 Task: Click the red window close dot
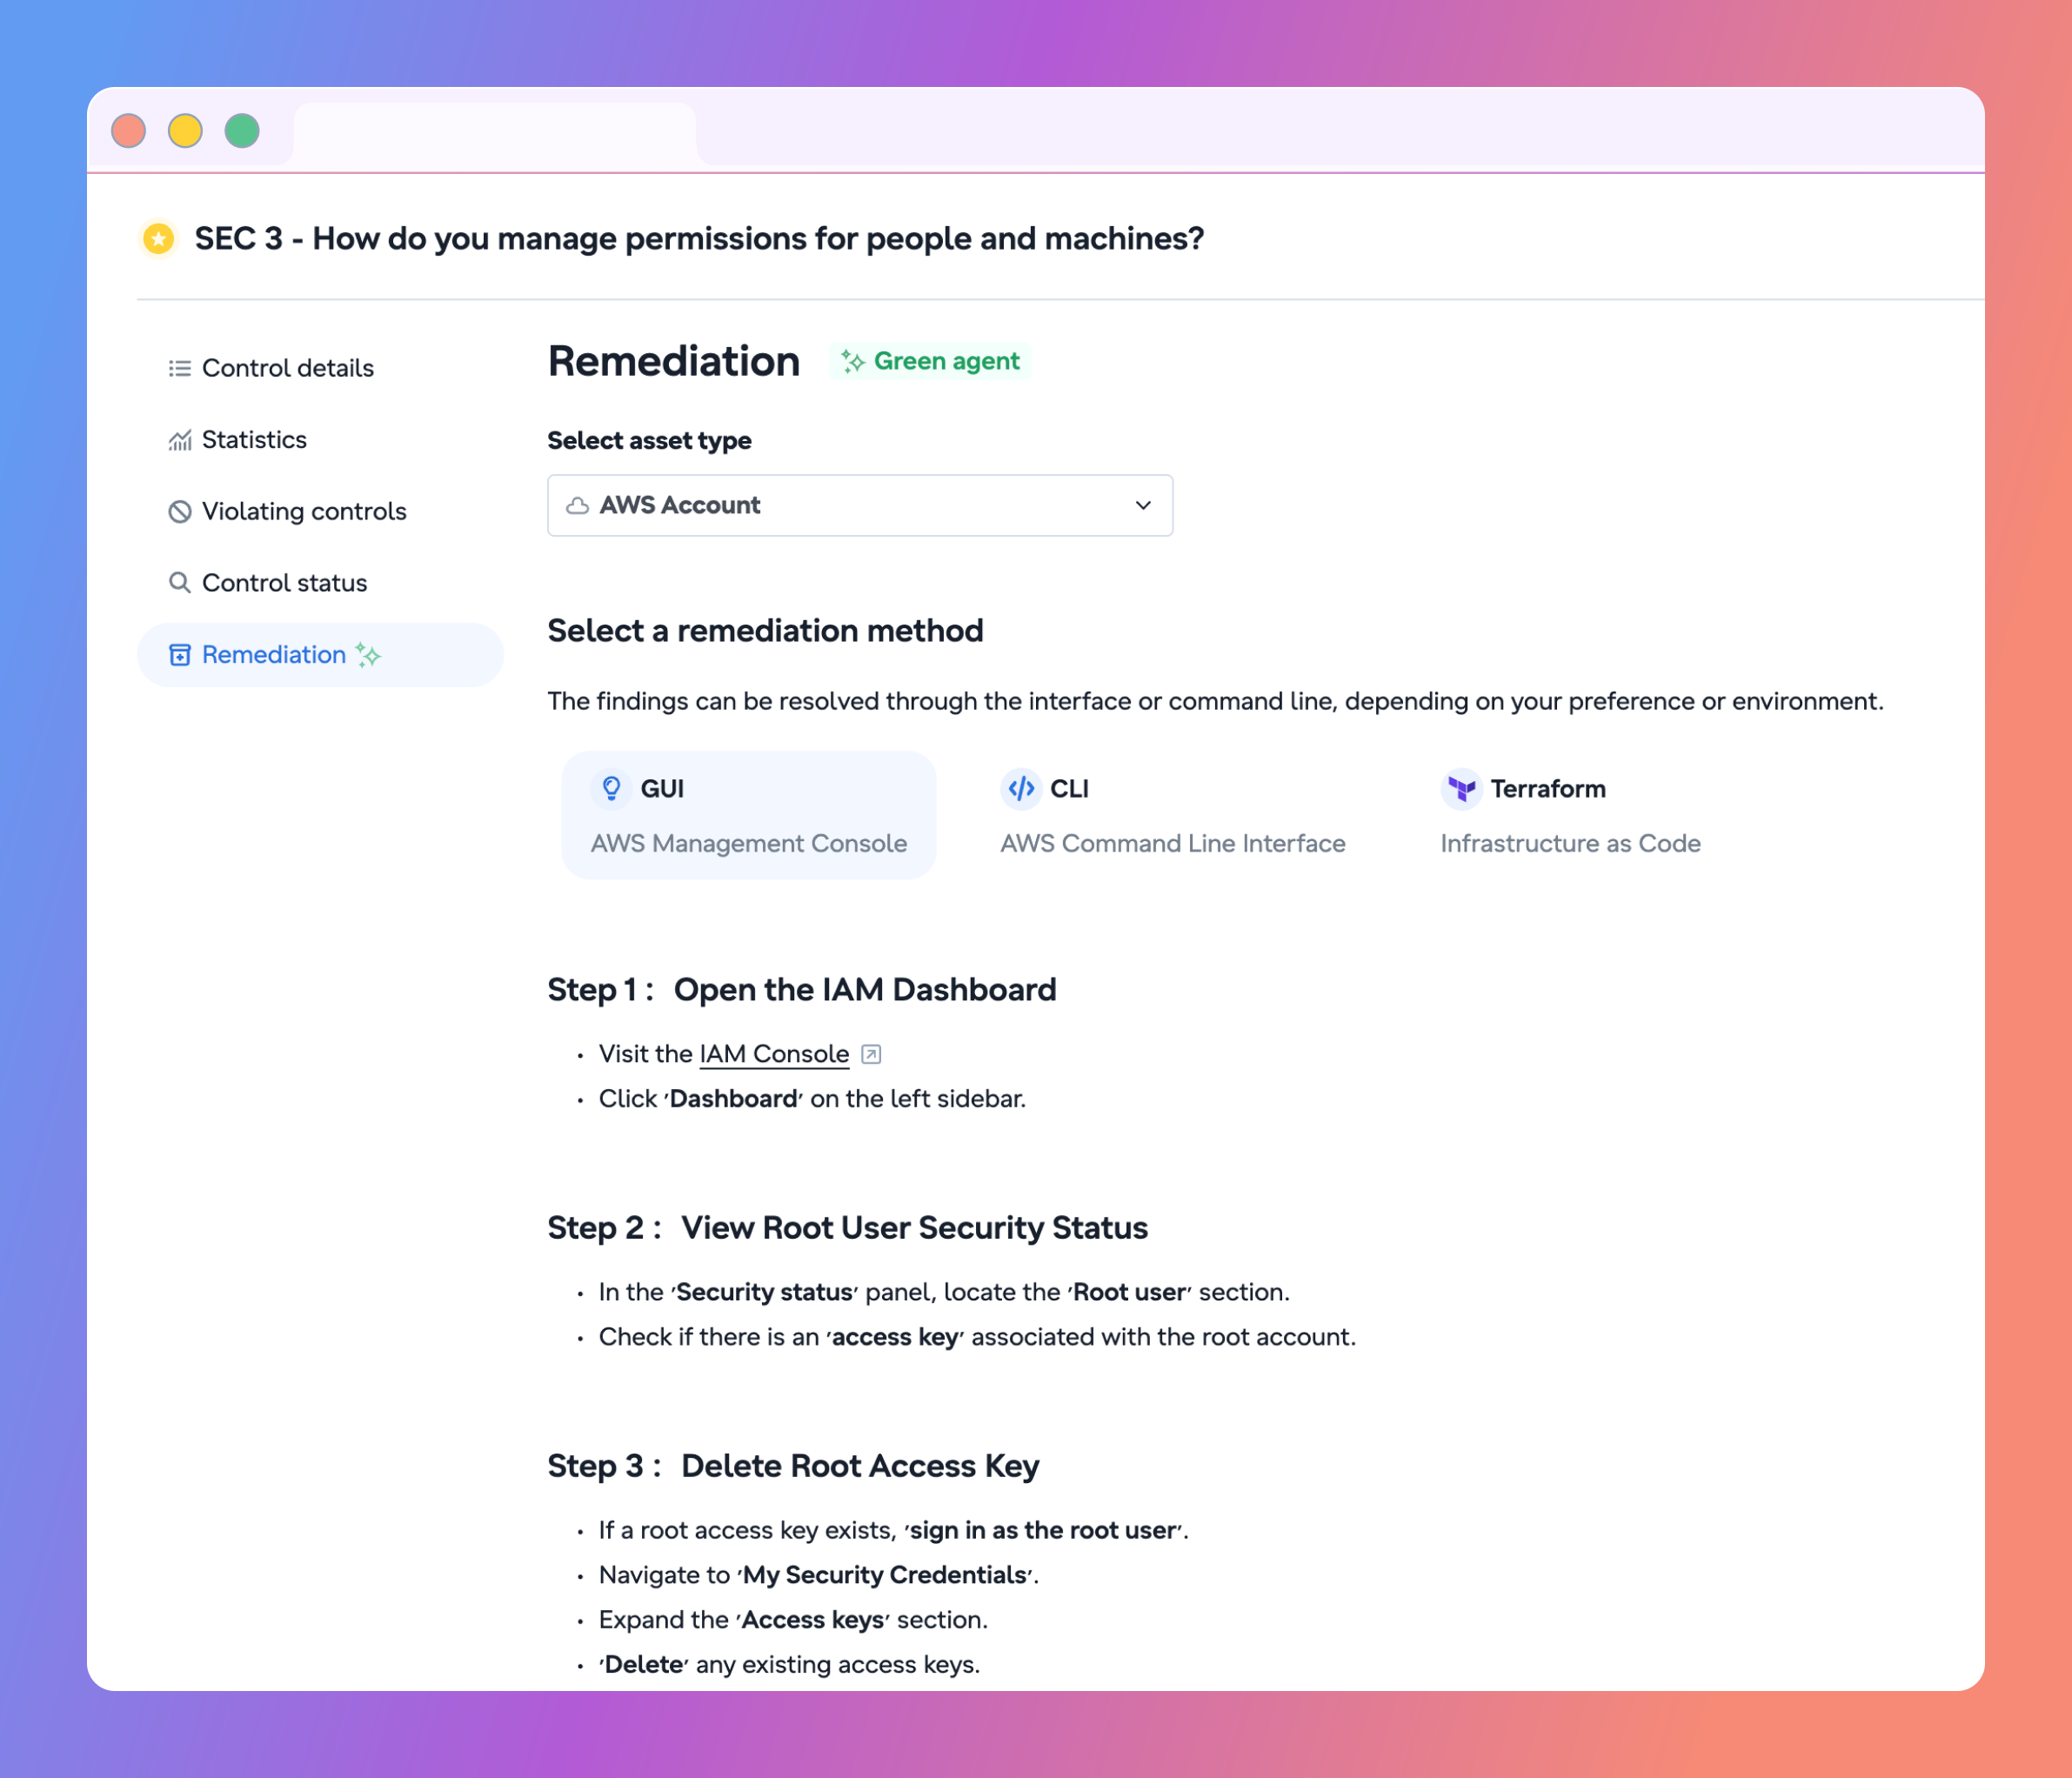129,131
